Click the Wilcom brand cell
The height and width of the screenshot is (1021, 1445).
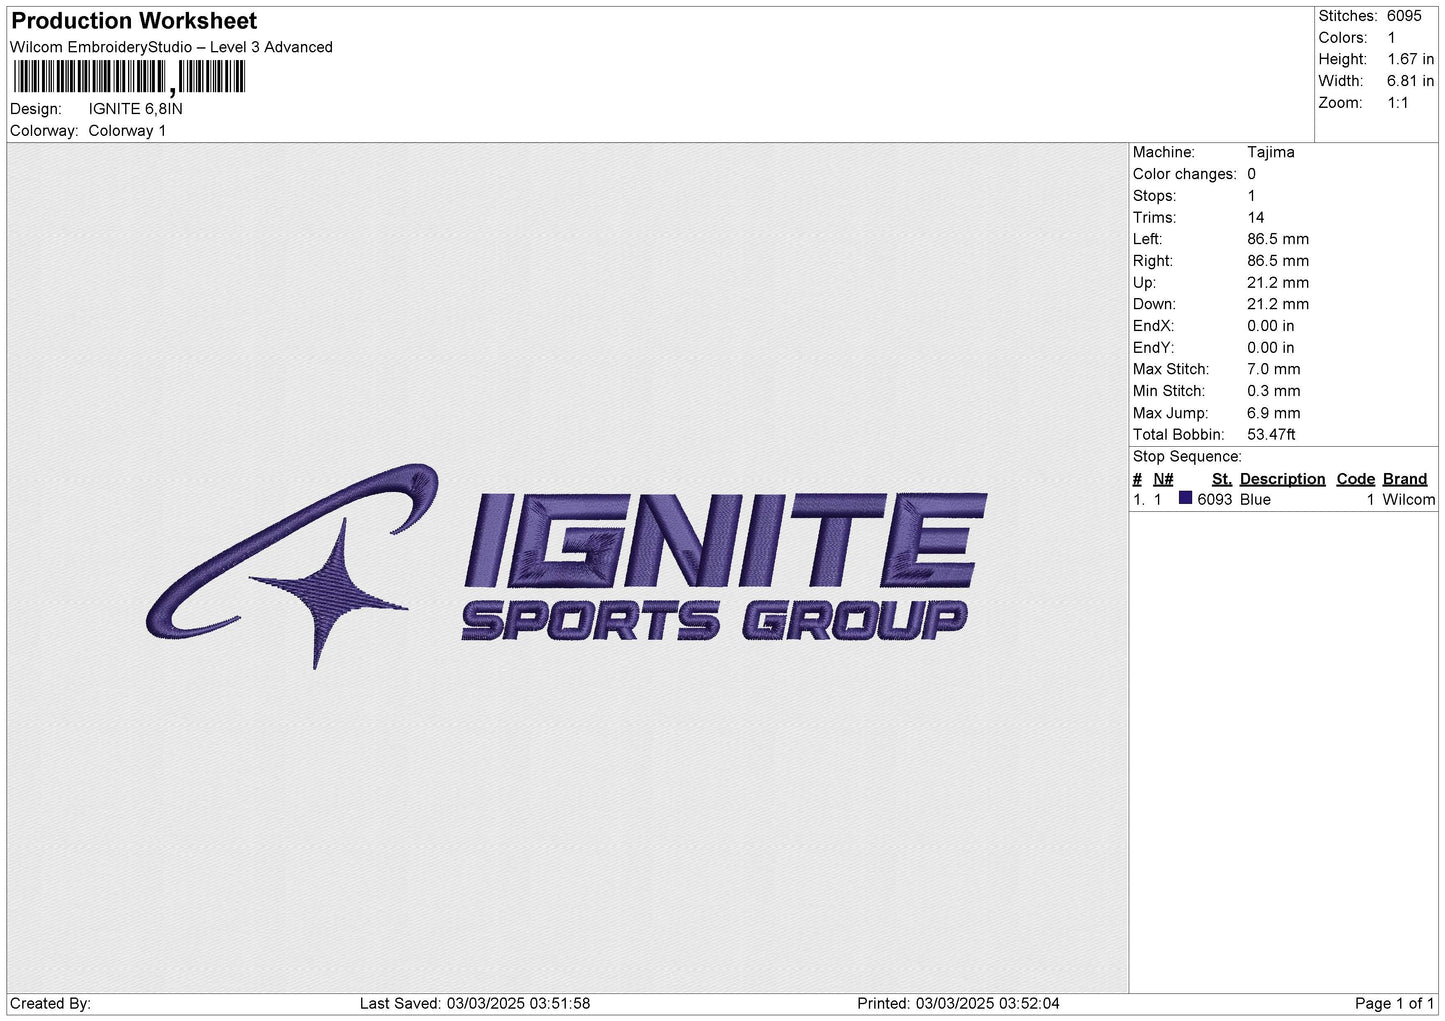pyautogui.click(x=1409, y=500)
